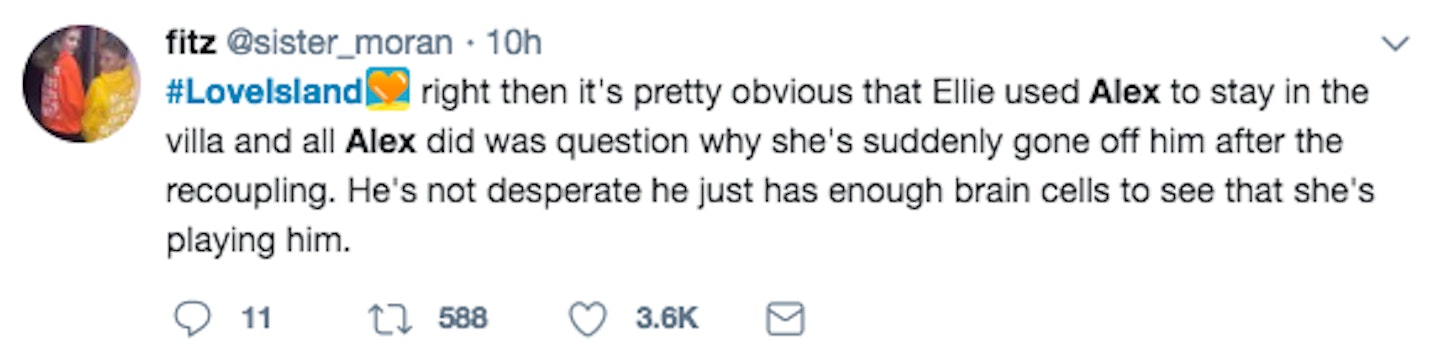Visit the @sister_moran handle link

coord(335,43)
